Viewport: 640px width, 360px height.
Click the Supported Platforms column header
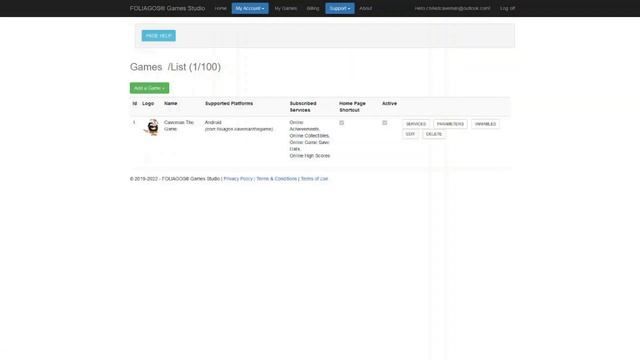(x=229, y=103)
